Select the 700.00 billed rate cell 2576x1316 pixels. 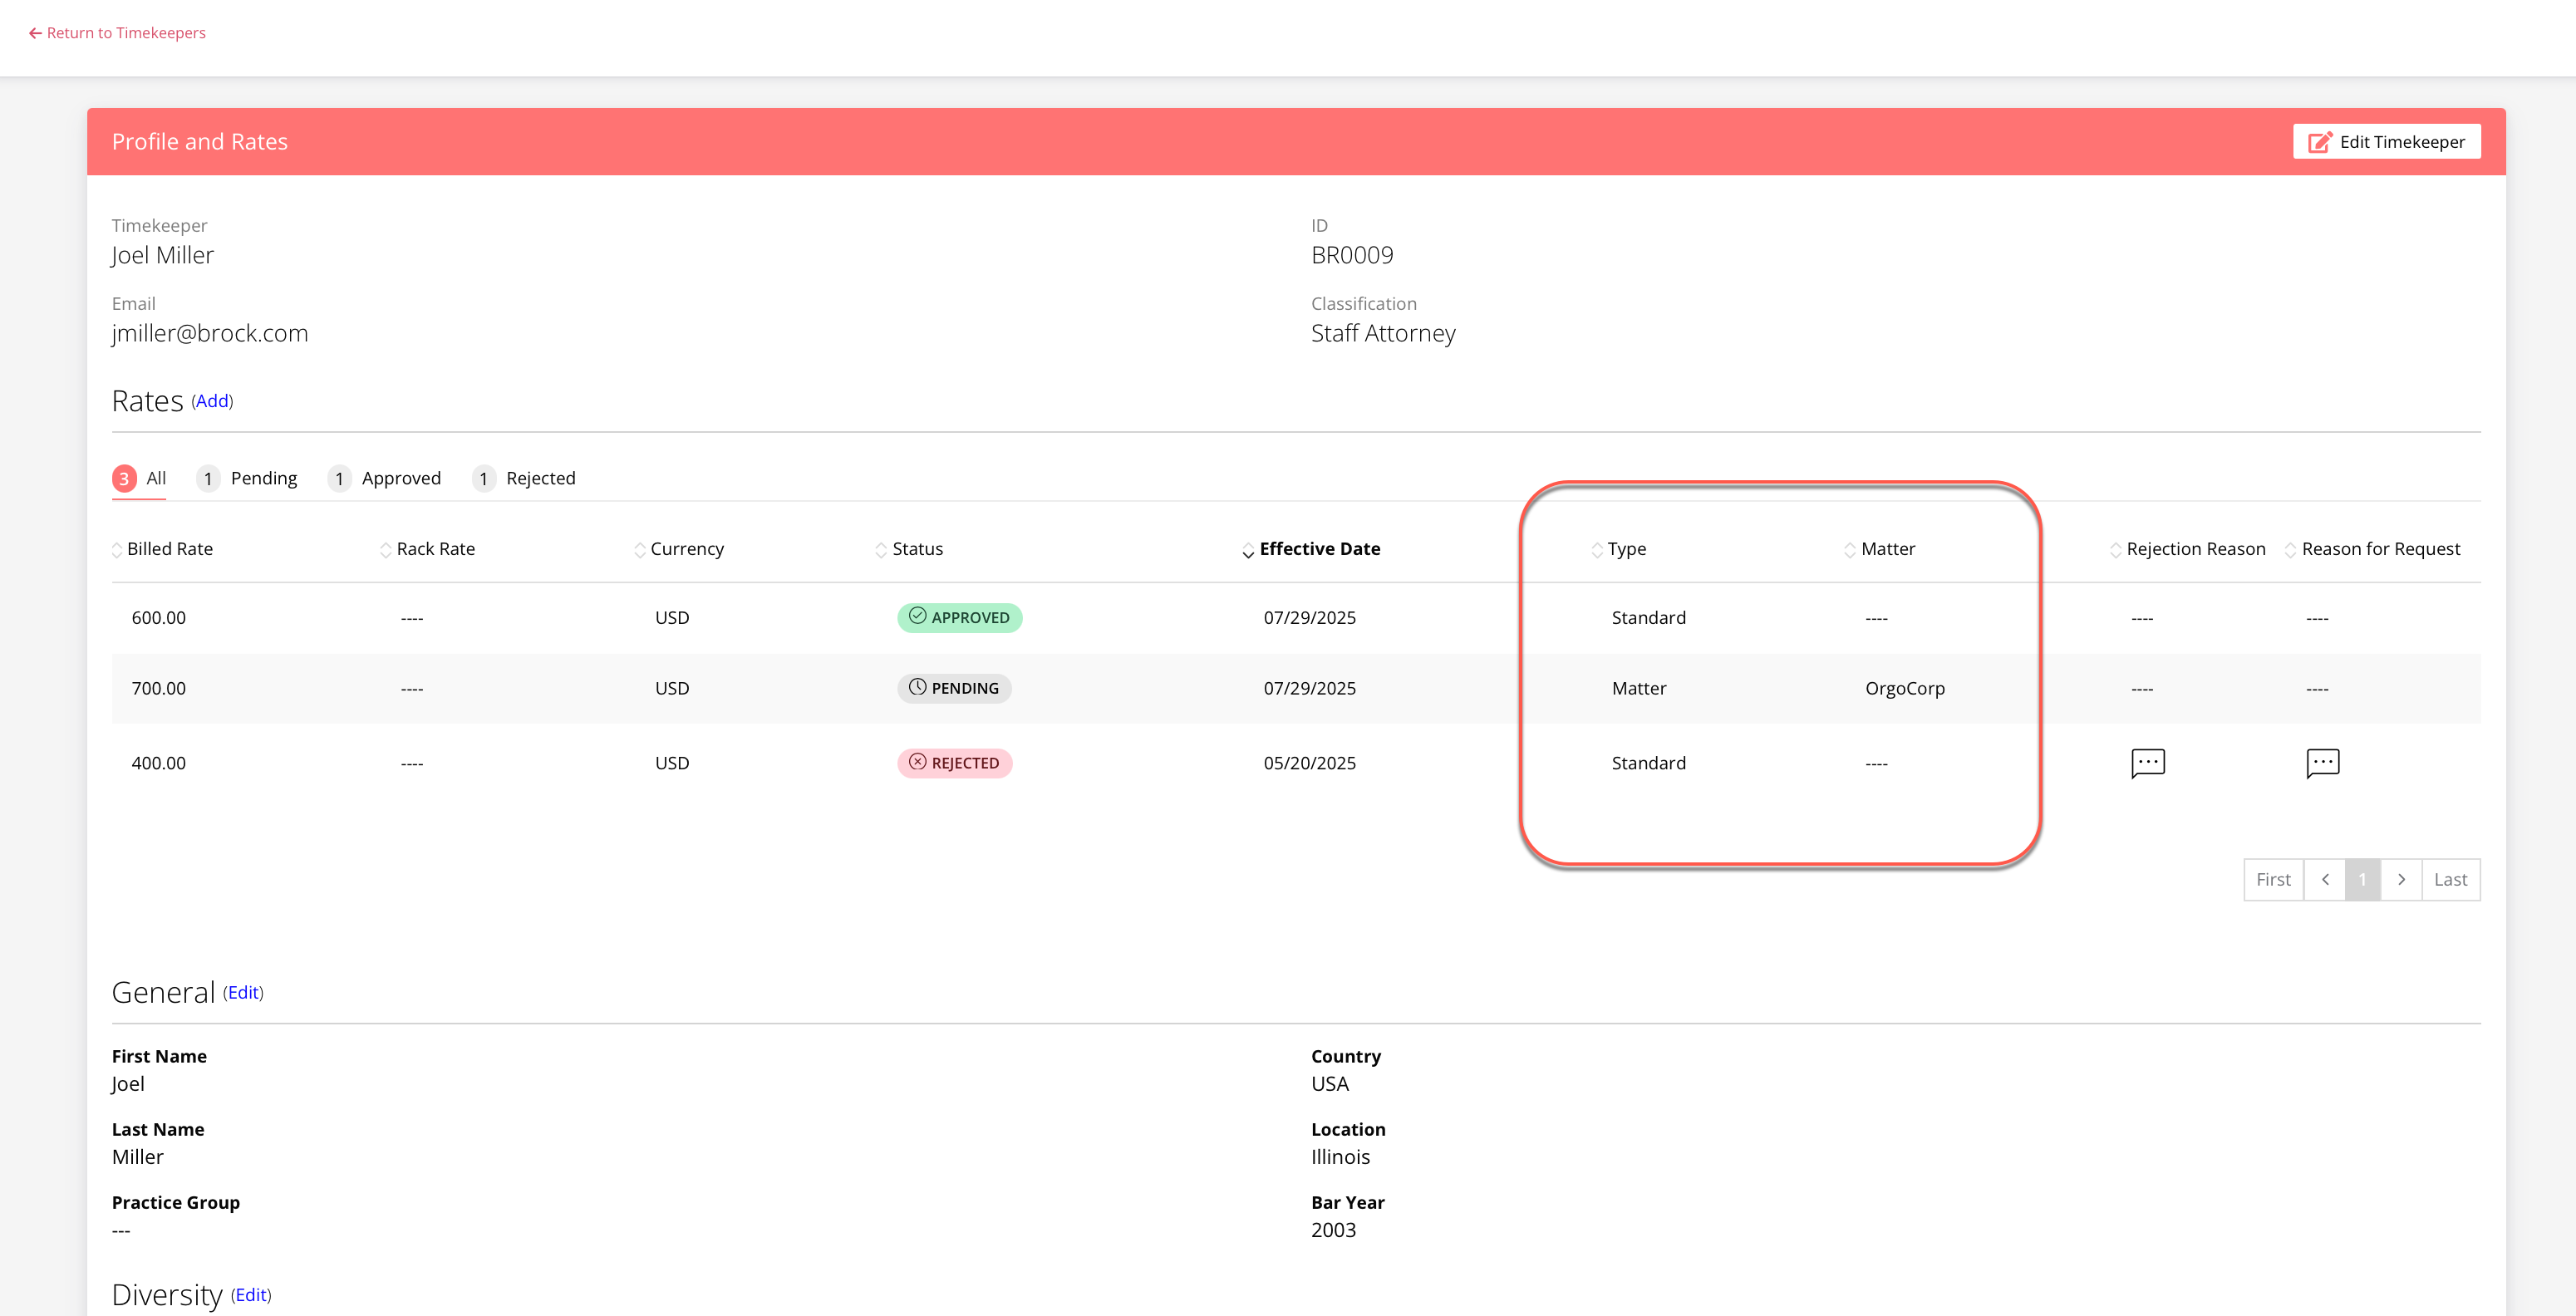click(159, 689)
